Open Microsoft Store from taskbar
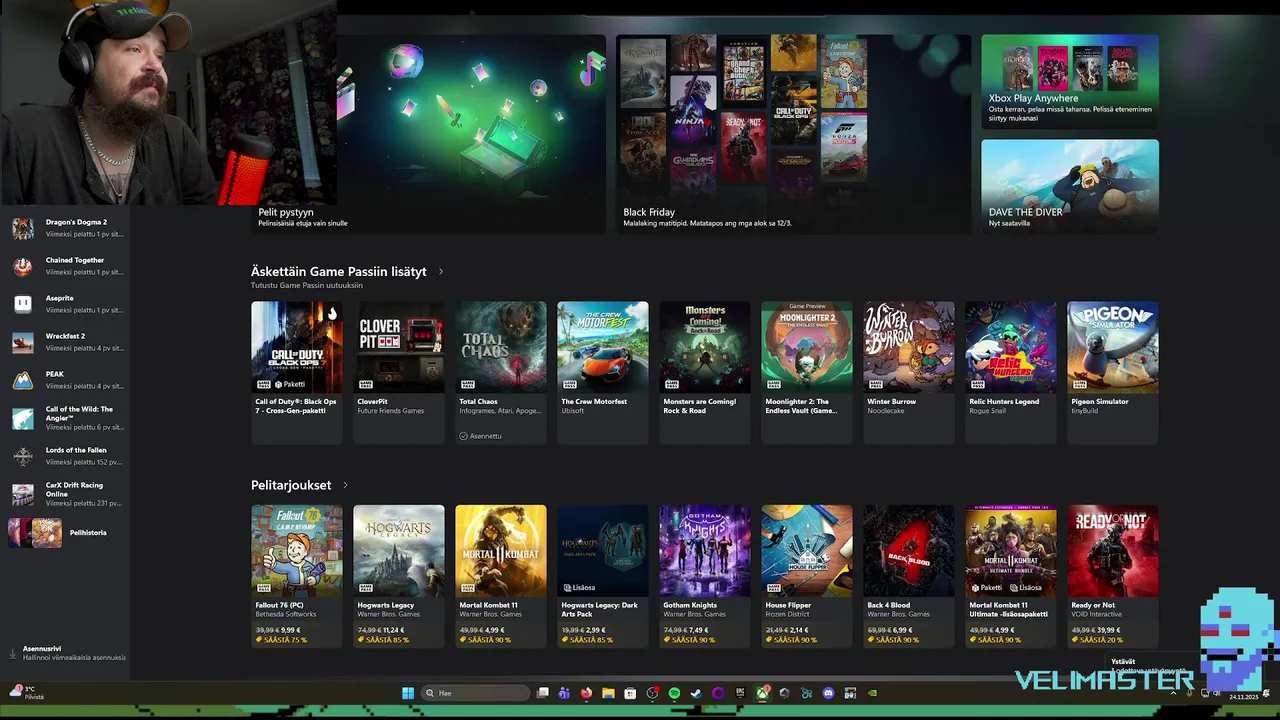 [630, 693]
